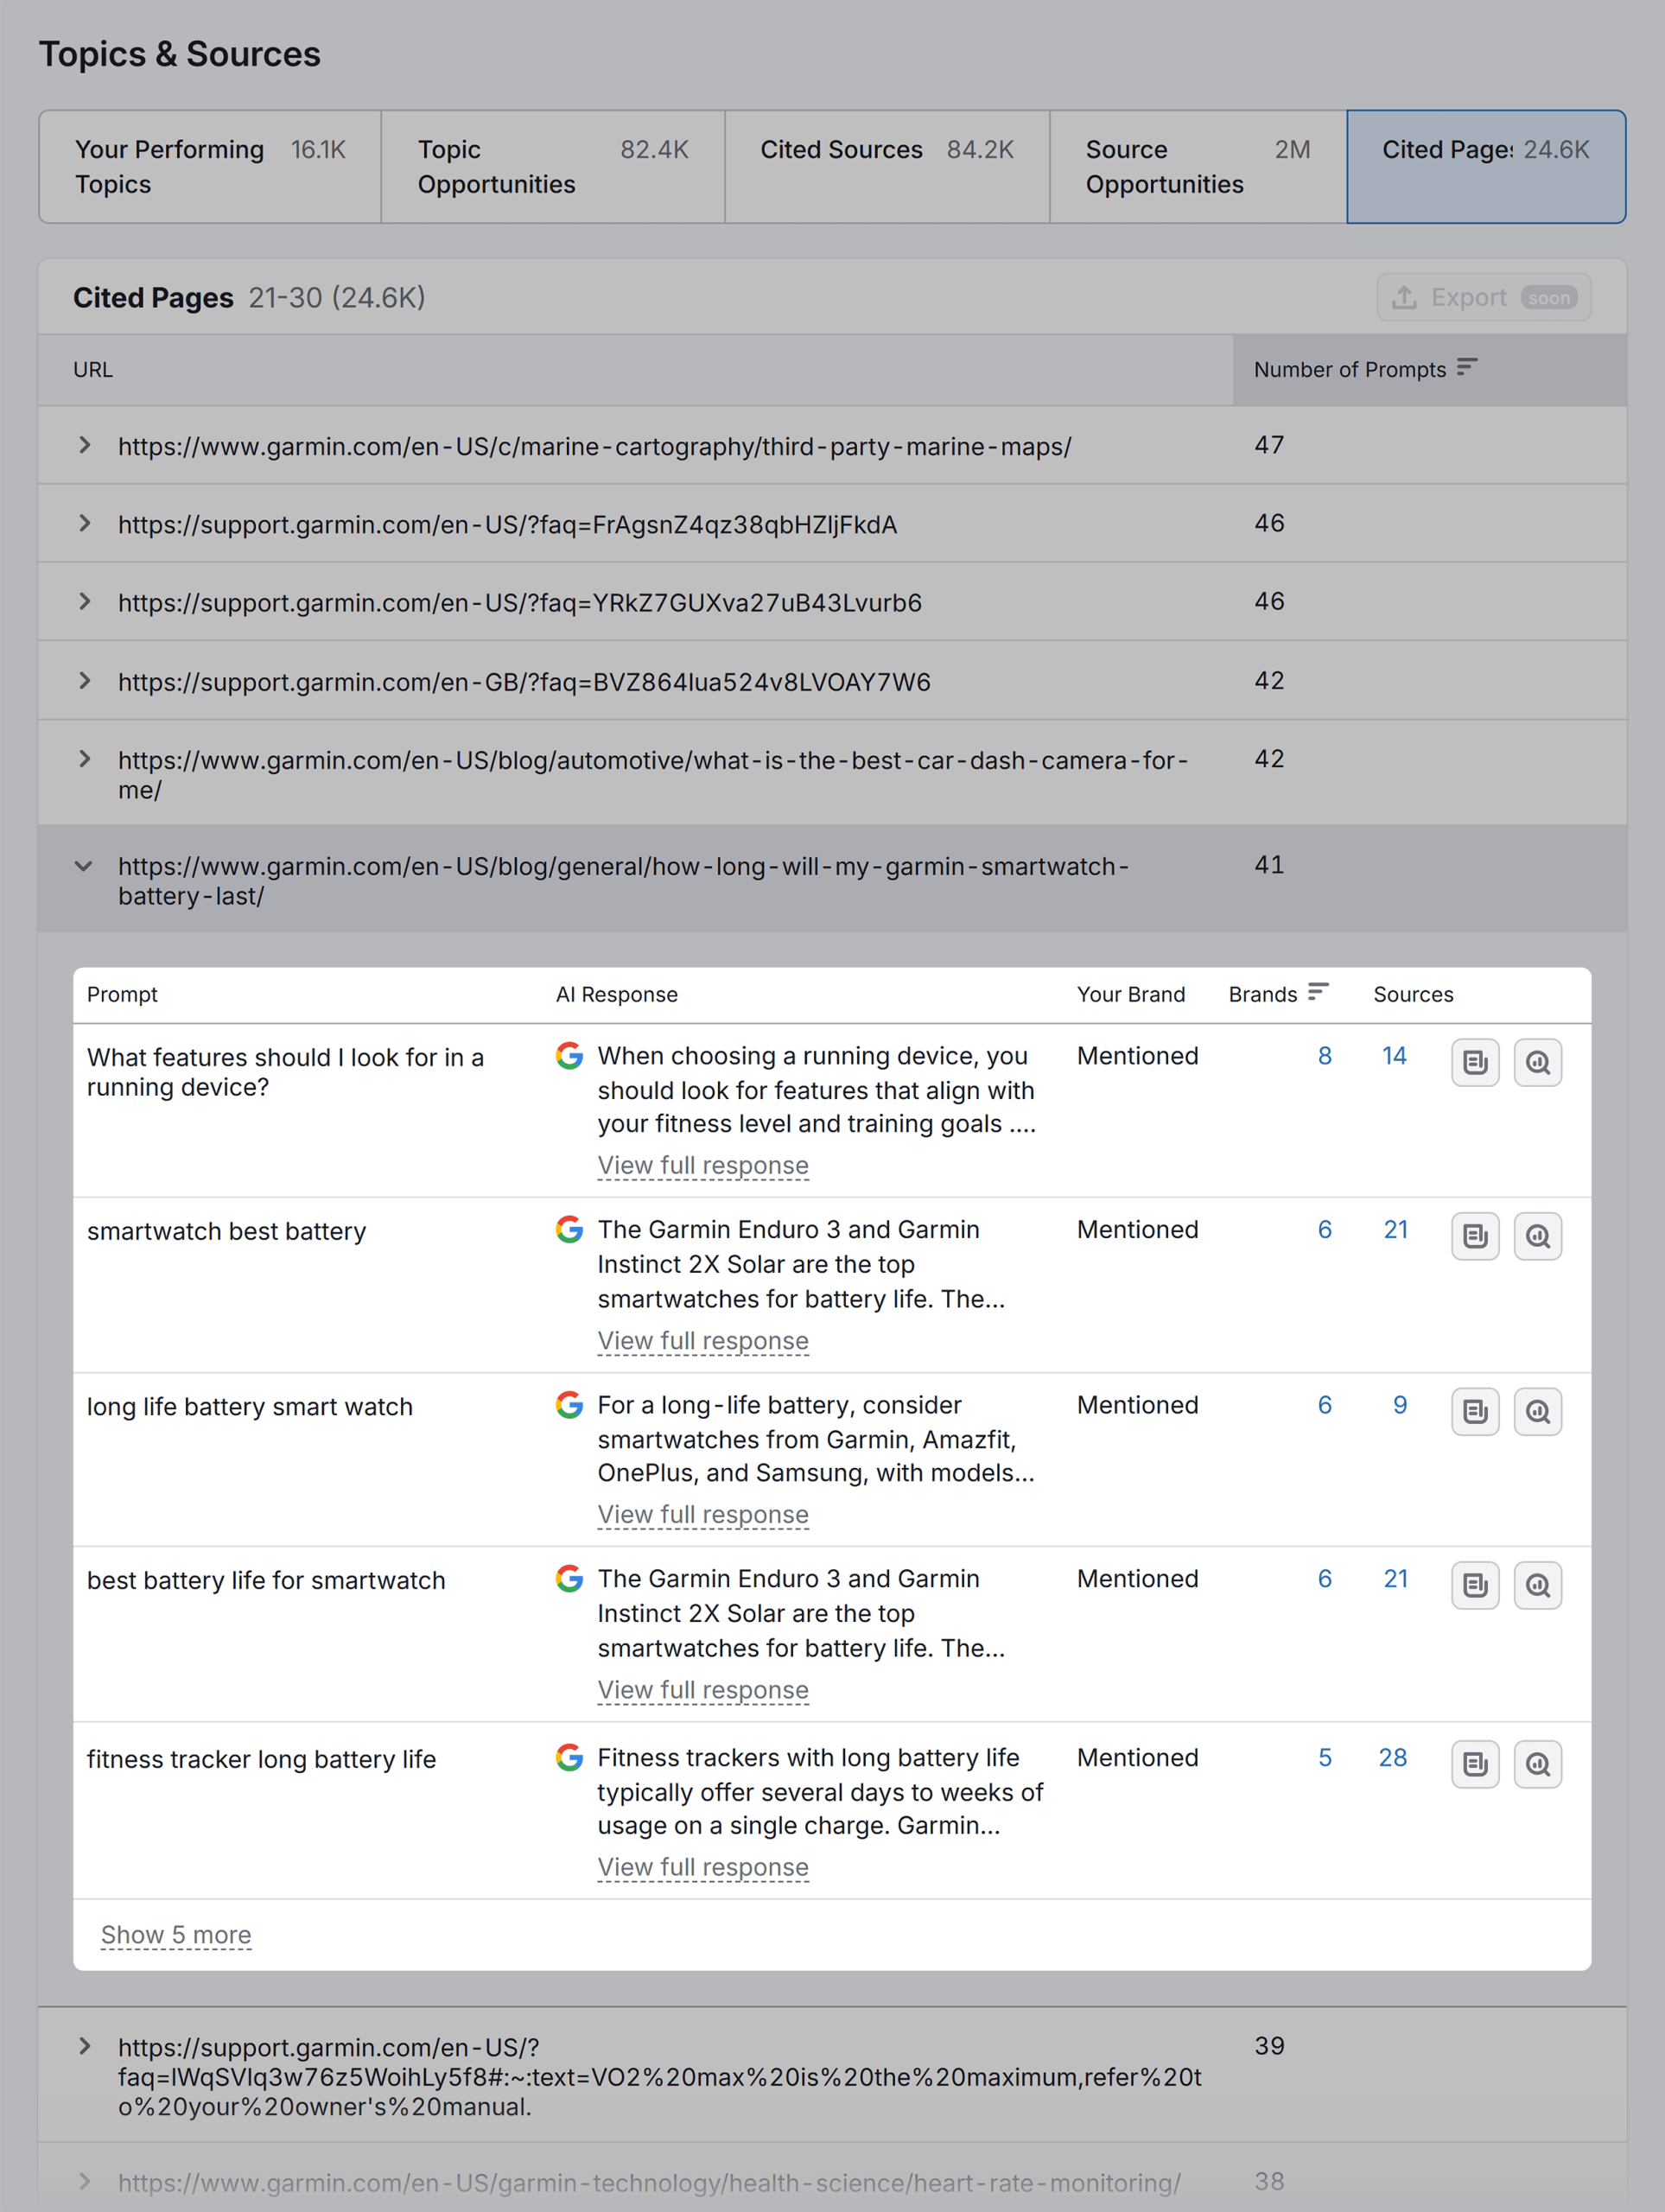Open sources count 28 for fitness tracker
The width and height of the screenshot is (1665, 2212).
pyautogui.click(x=1392, y=1758)
